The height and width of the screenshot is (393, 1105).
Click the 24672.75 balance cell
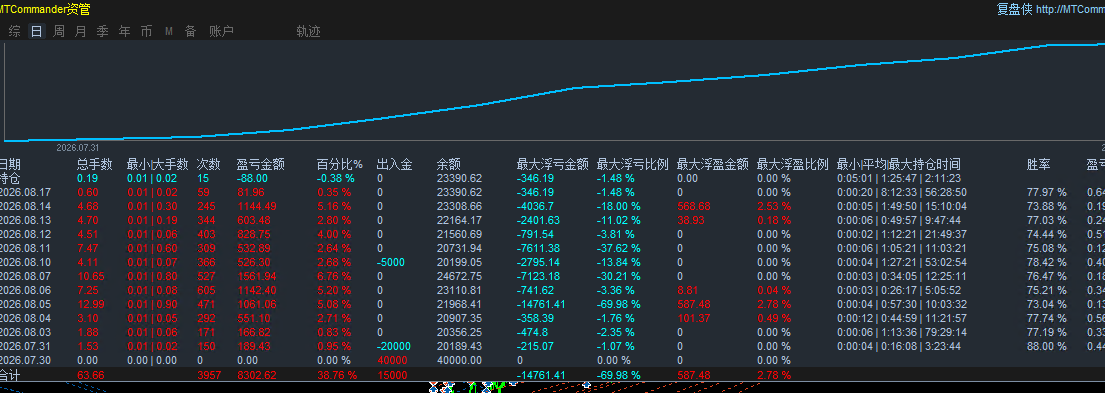pyautogui.click(x=459, y=276)
